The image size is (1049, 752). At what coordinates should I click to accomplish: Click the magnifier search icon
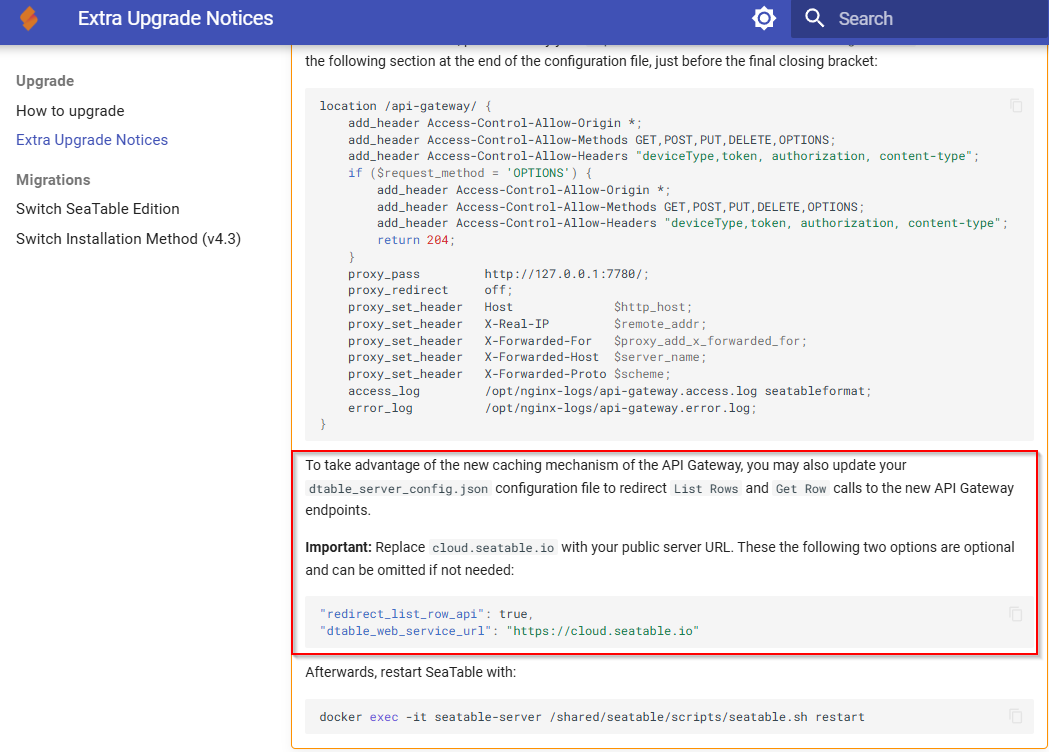pyautogui.click(x=814, y=18)
